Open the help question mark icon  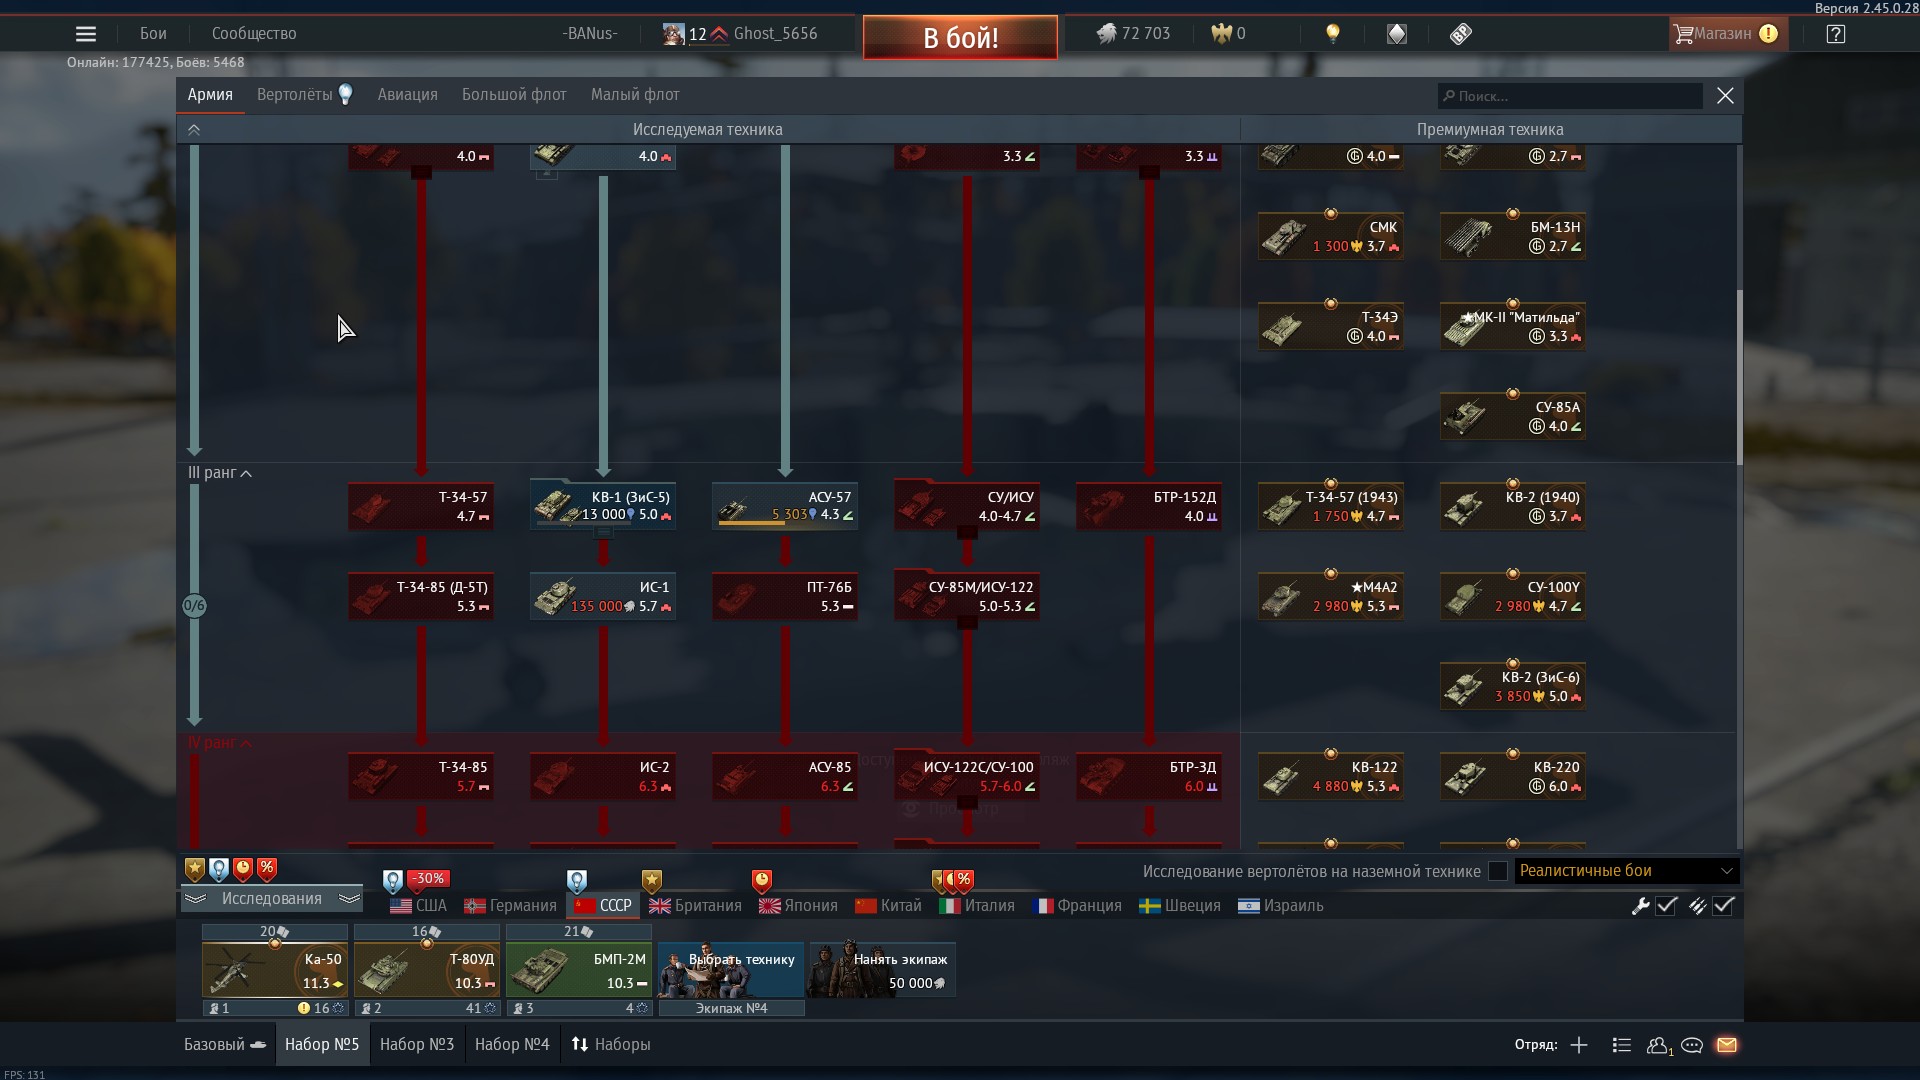[1835, 34]
